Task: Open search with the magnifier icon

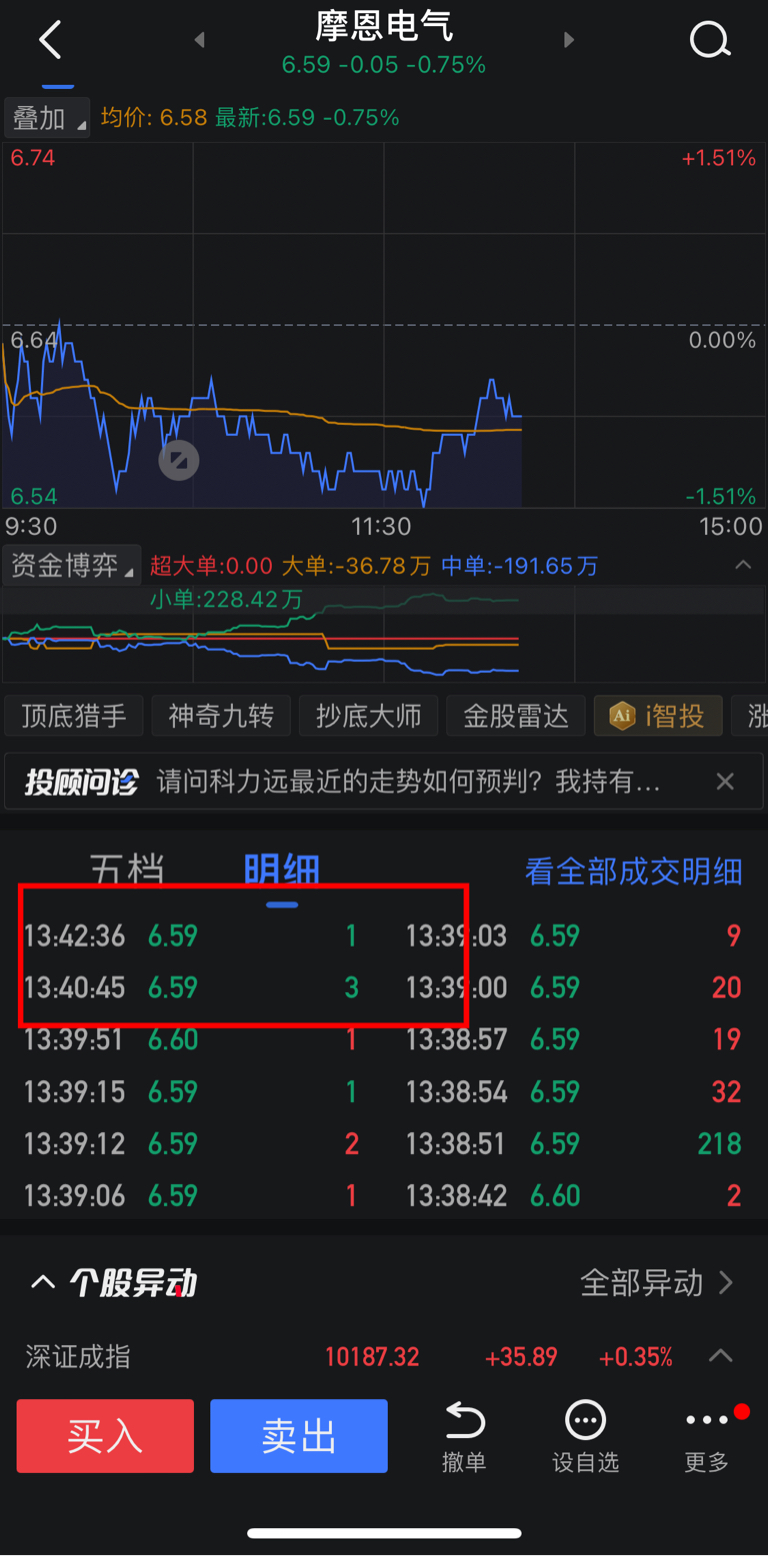Action: coord(710,40)
